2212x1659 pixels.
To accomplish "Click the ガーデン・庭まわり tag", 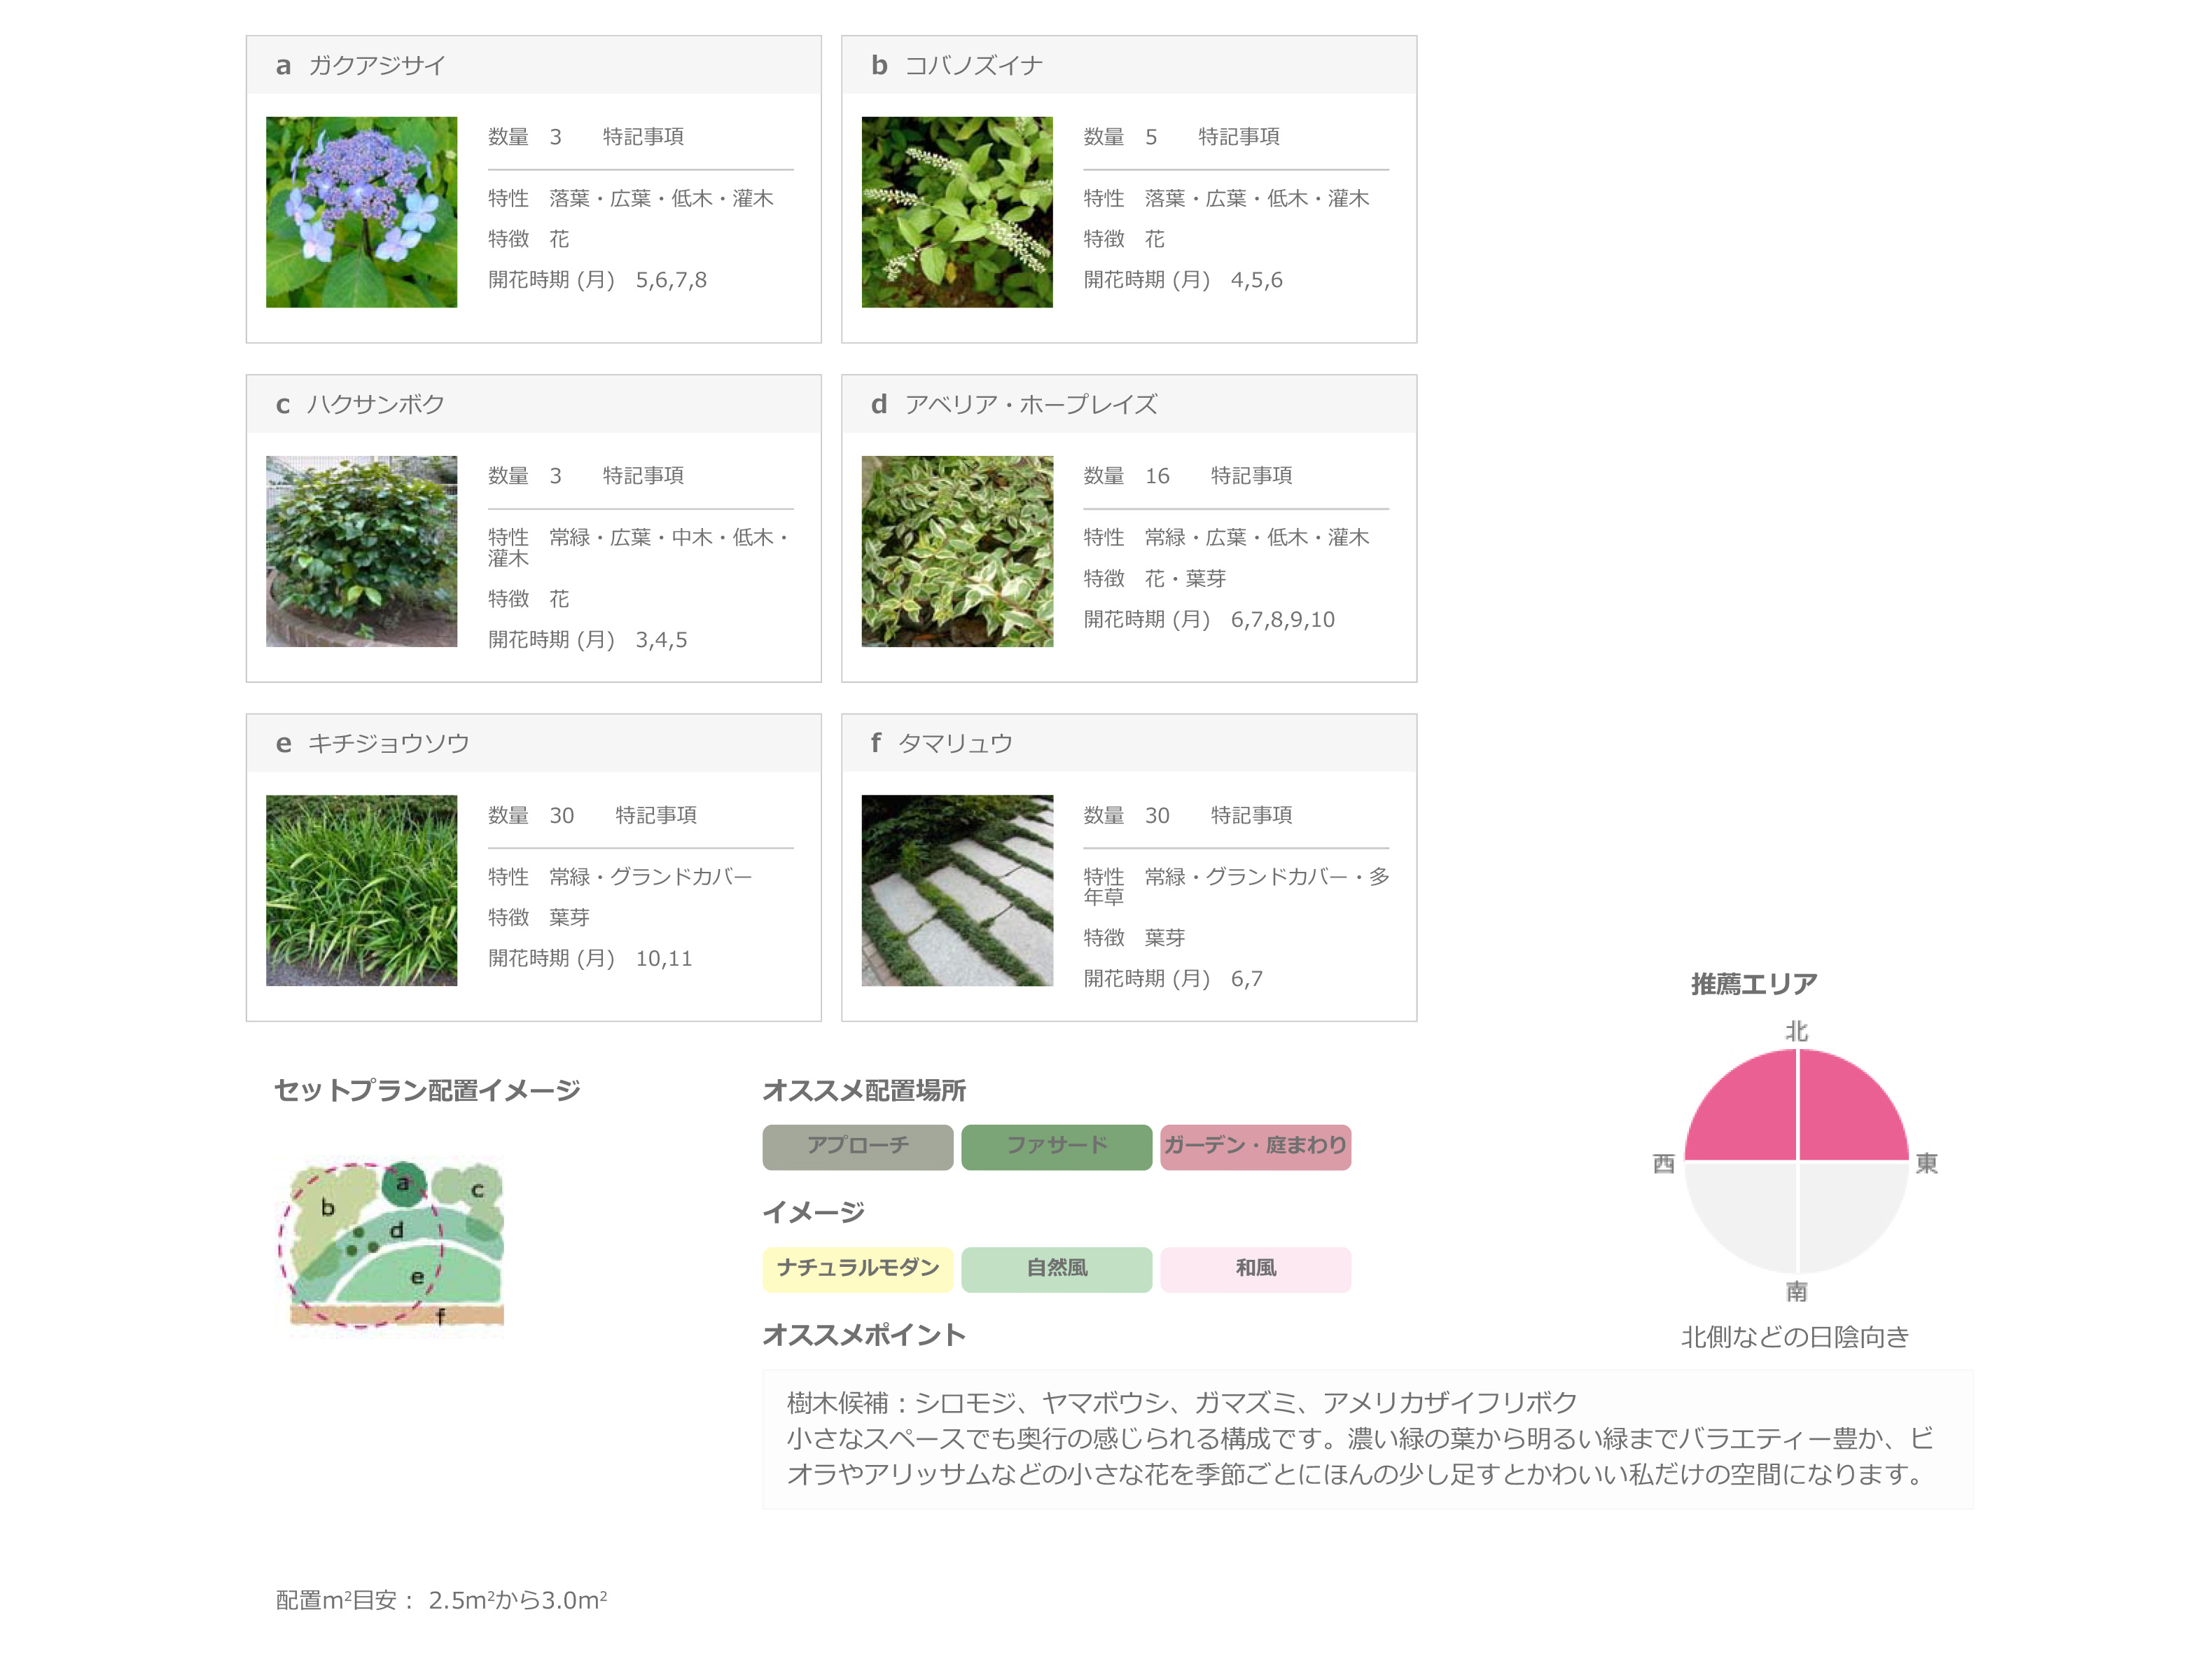I will [1255, 1146].
